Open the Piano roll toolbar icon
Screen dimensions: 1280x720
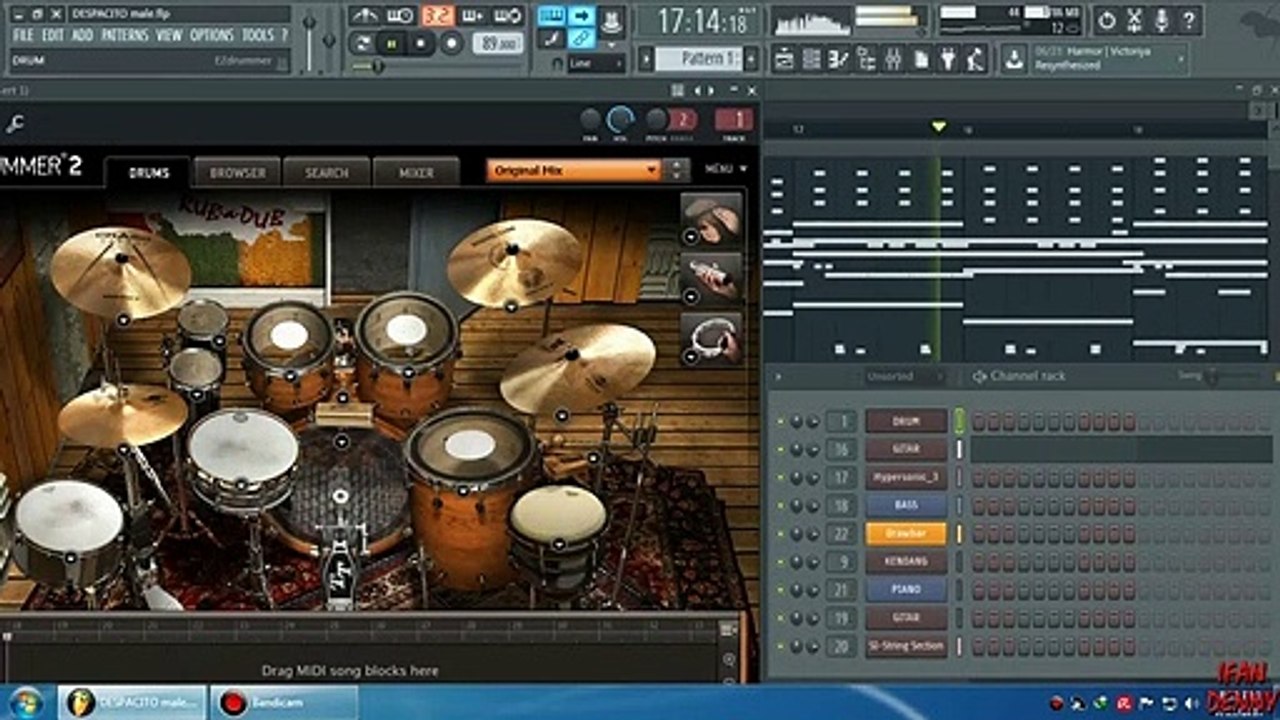click(839, 59)
